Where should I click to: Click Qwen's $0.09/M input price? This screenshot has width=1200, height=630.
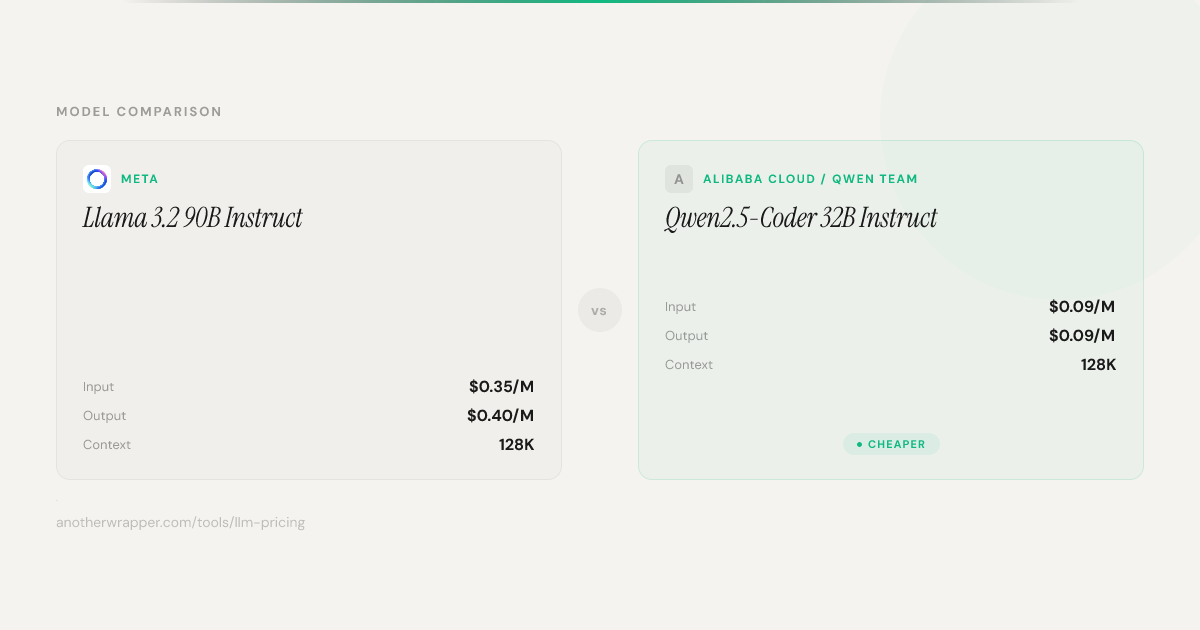pyautogui.click(x=1081, y=307)
